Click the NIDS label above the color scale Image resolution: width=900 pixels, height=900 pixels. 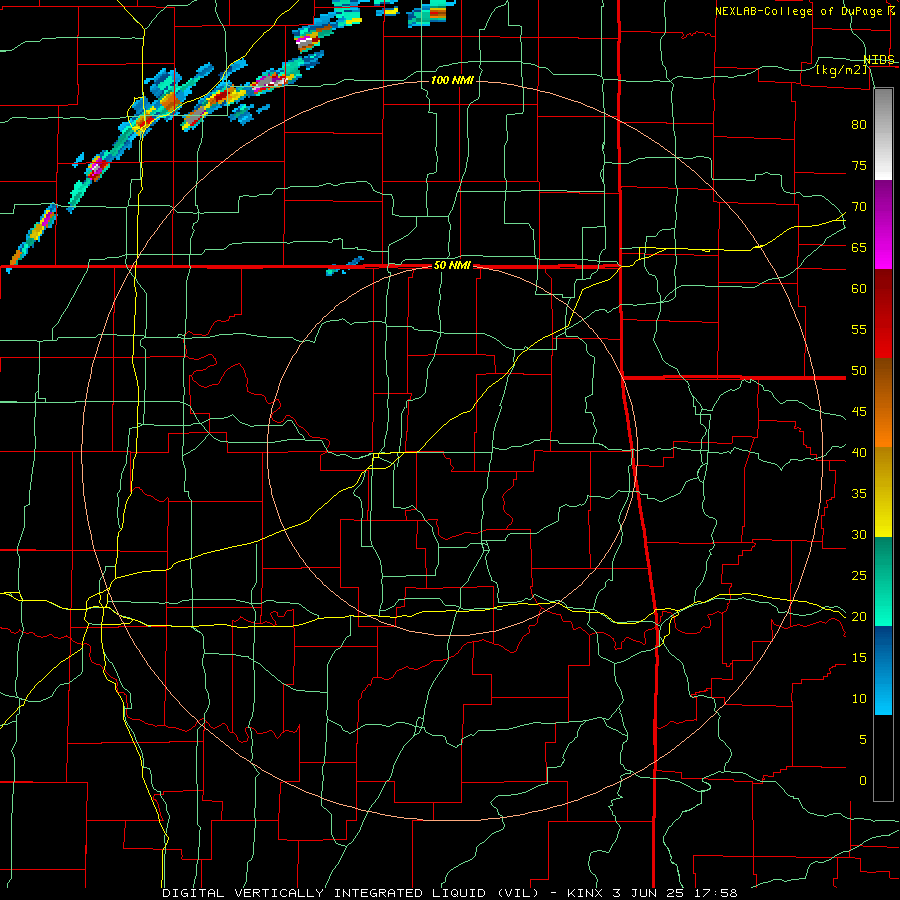point(879,60)
